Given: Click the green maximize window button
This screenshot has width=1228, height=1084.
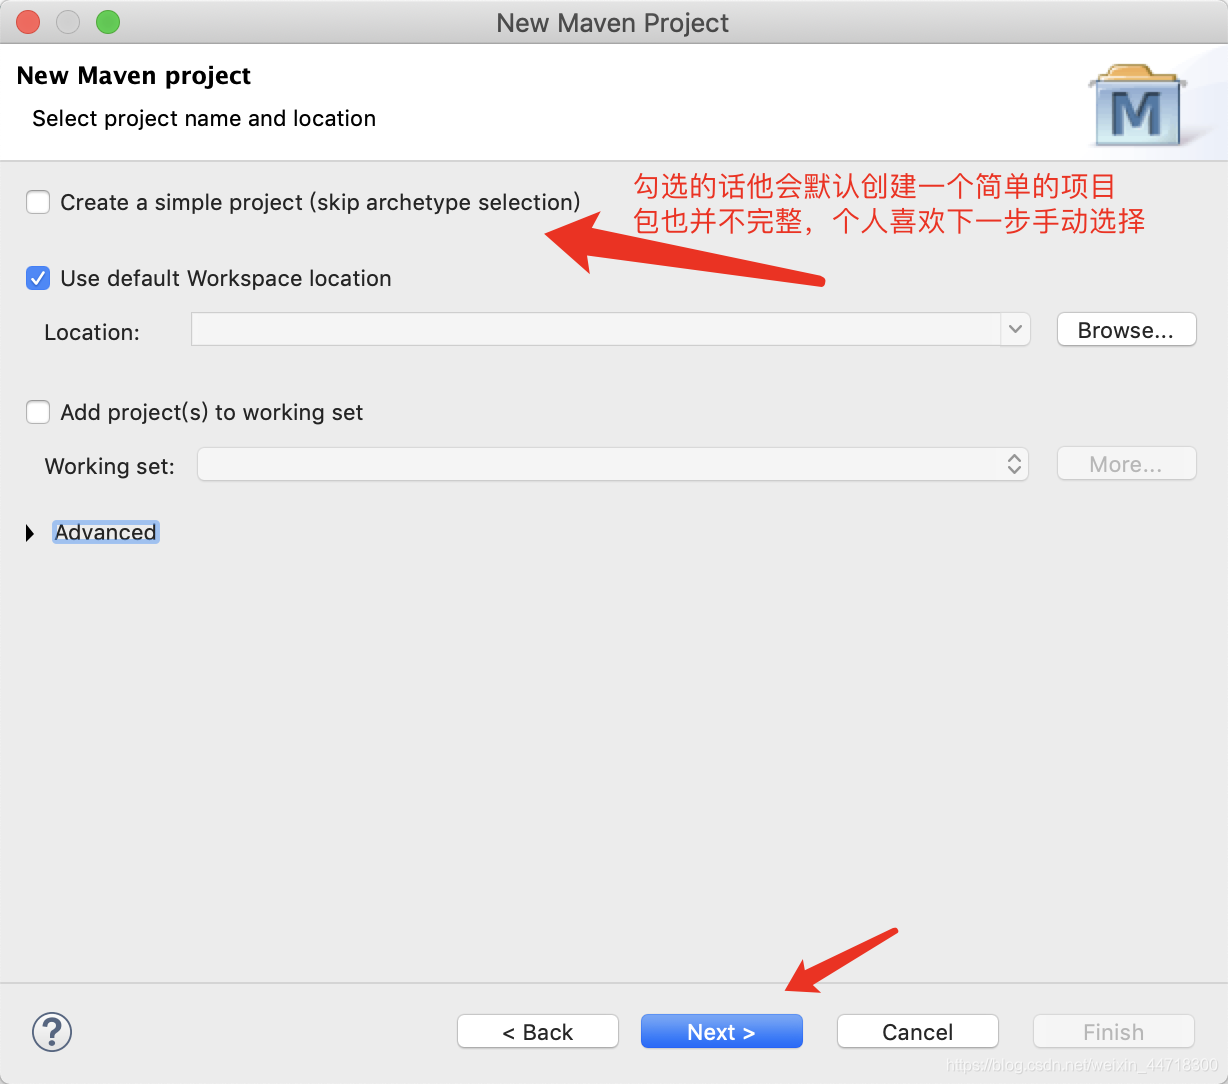Looking at the screenshot, I should [x=107, y=22].
